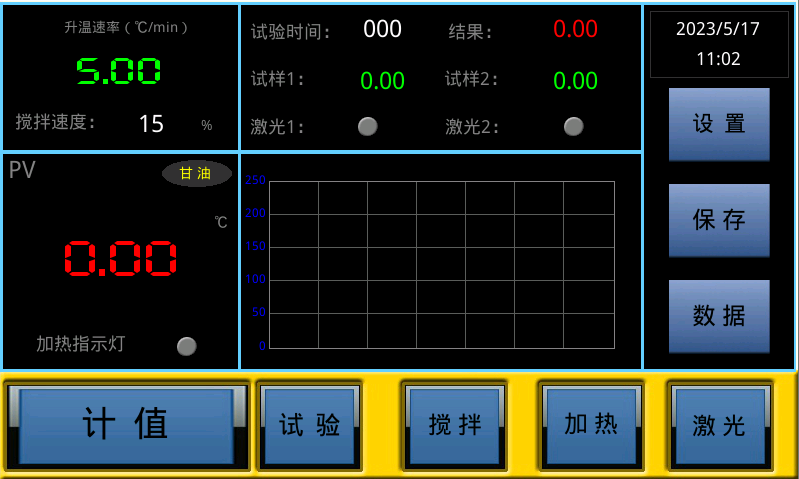
Task: Click the date and time display
Action: click(718, 44)
